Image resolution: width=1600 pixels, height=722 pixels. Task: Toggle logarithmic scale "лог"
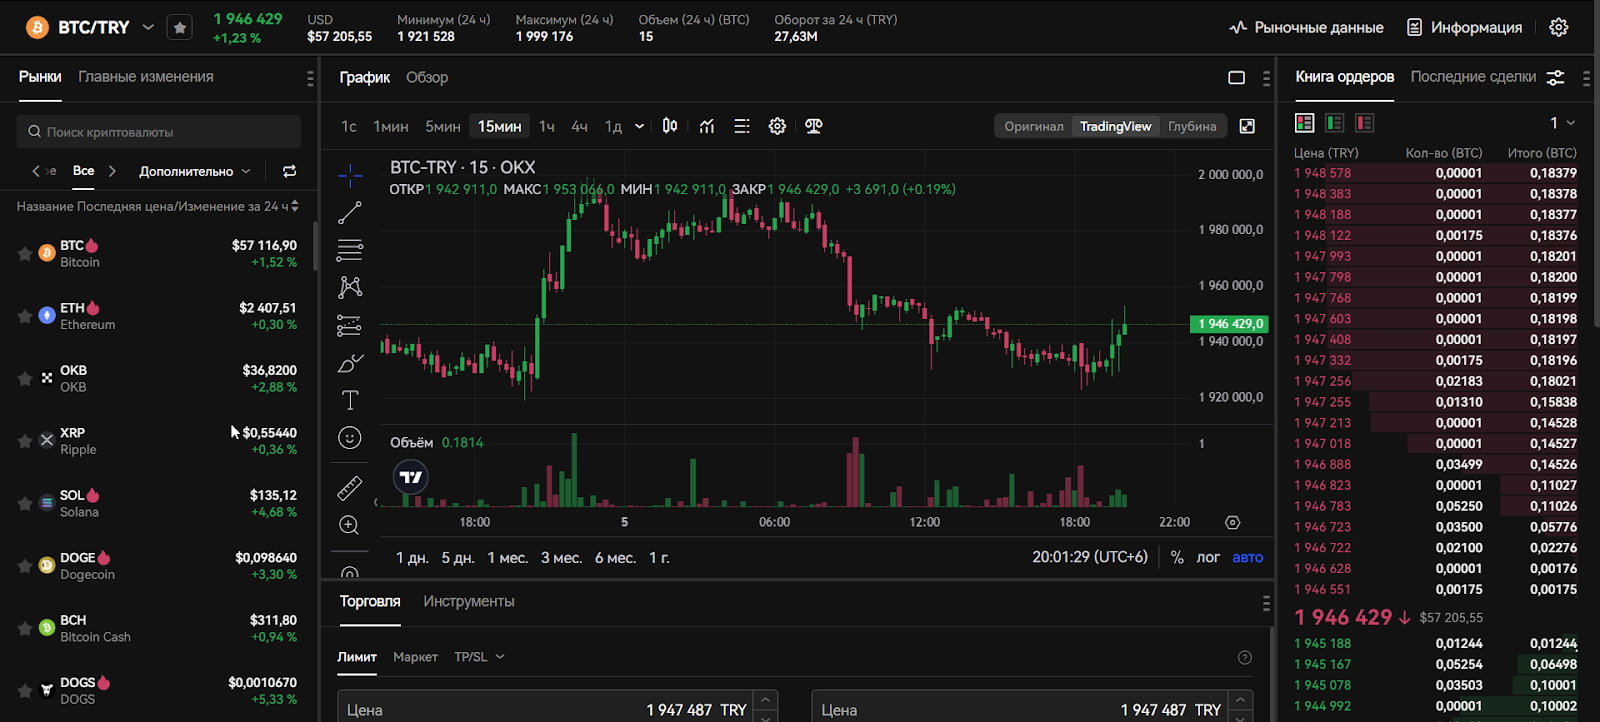[x=1208, y=557]
